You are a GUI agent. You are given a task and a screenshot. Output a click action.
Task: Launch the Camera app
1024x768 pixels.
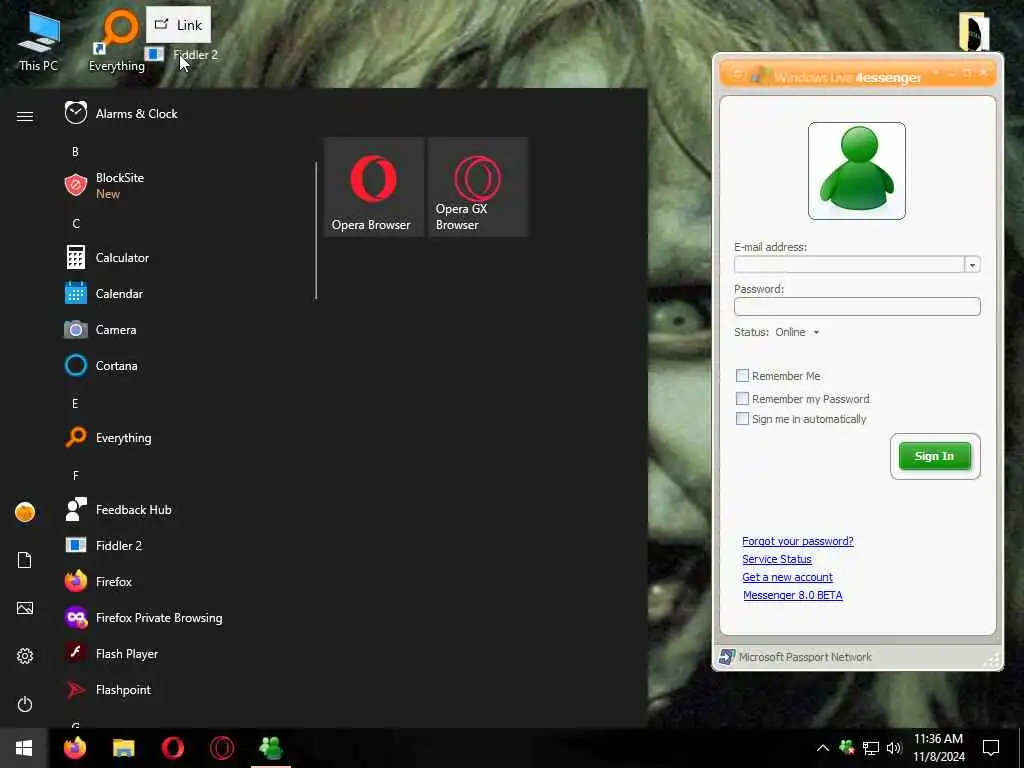[101, 330]
